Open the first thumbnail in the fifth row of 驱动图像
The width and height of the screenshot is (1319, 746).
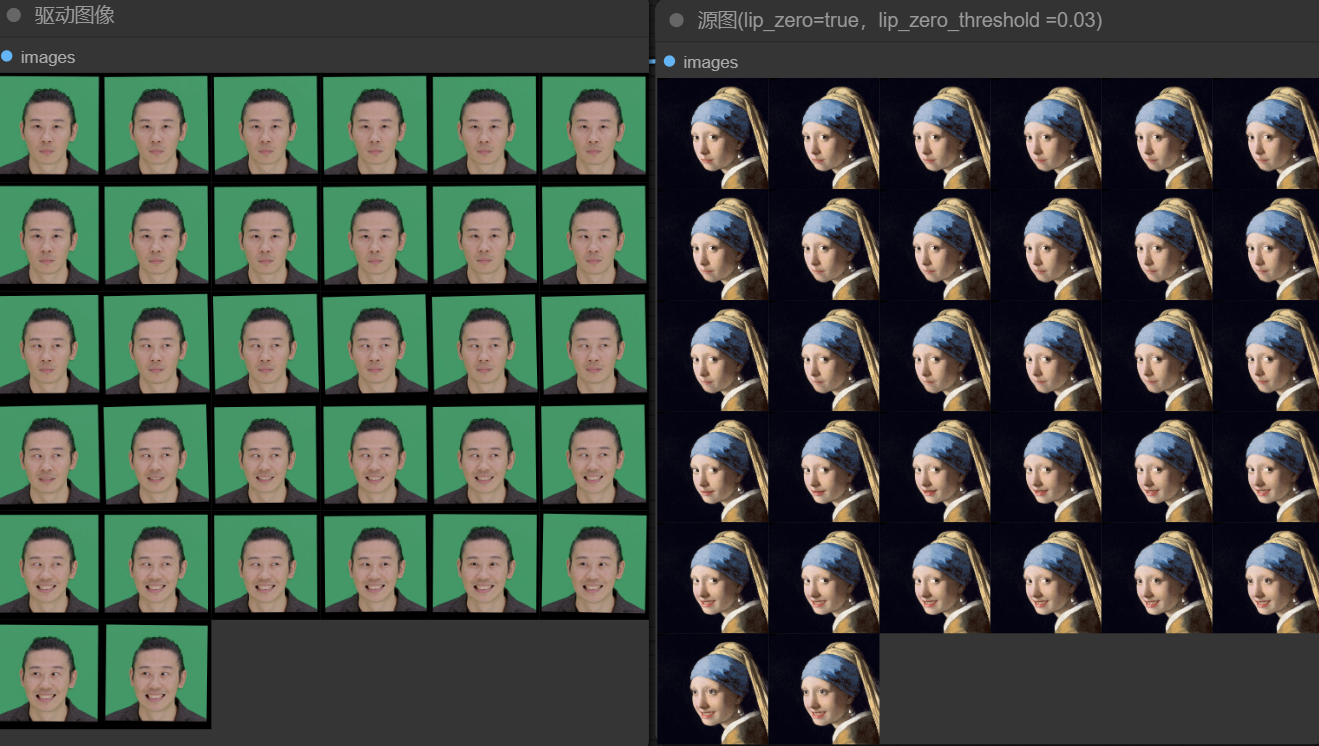pyautogui.click(x=49, y=563)
